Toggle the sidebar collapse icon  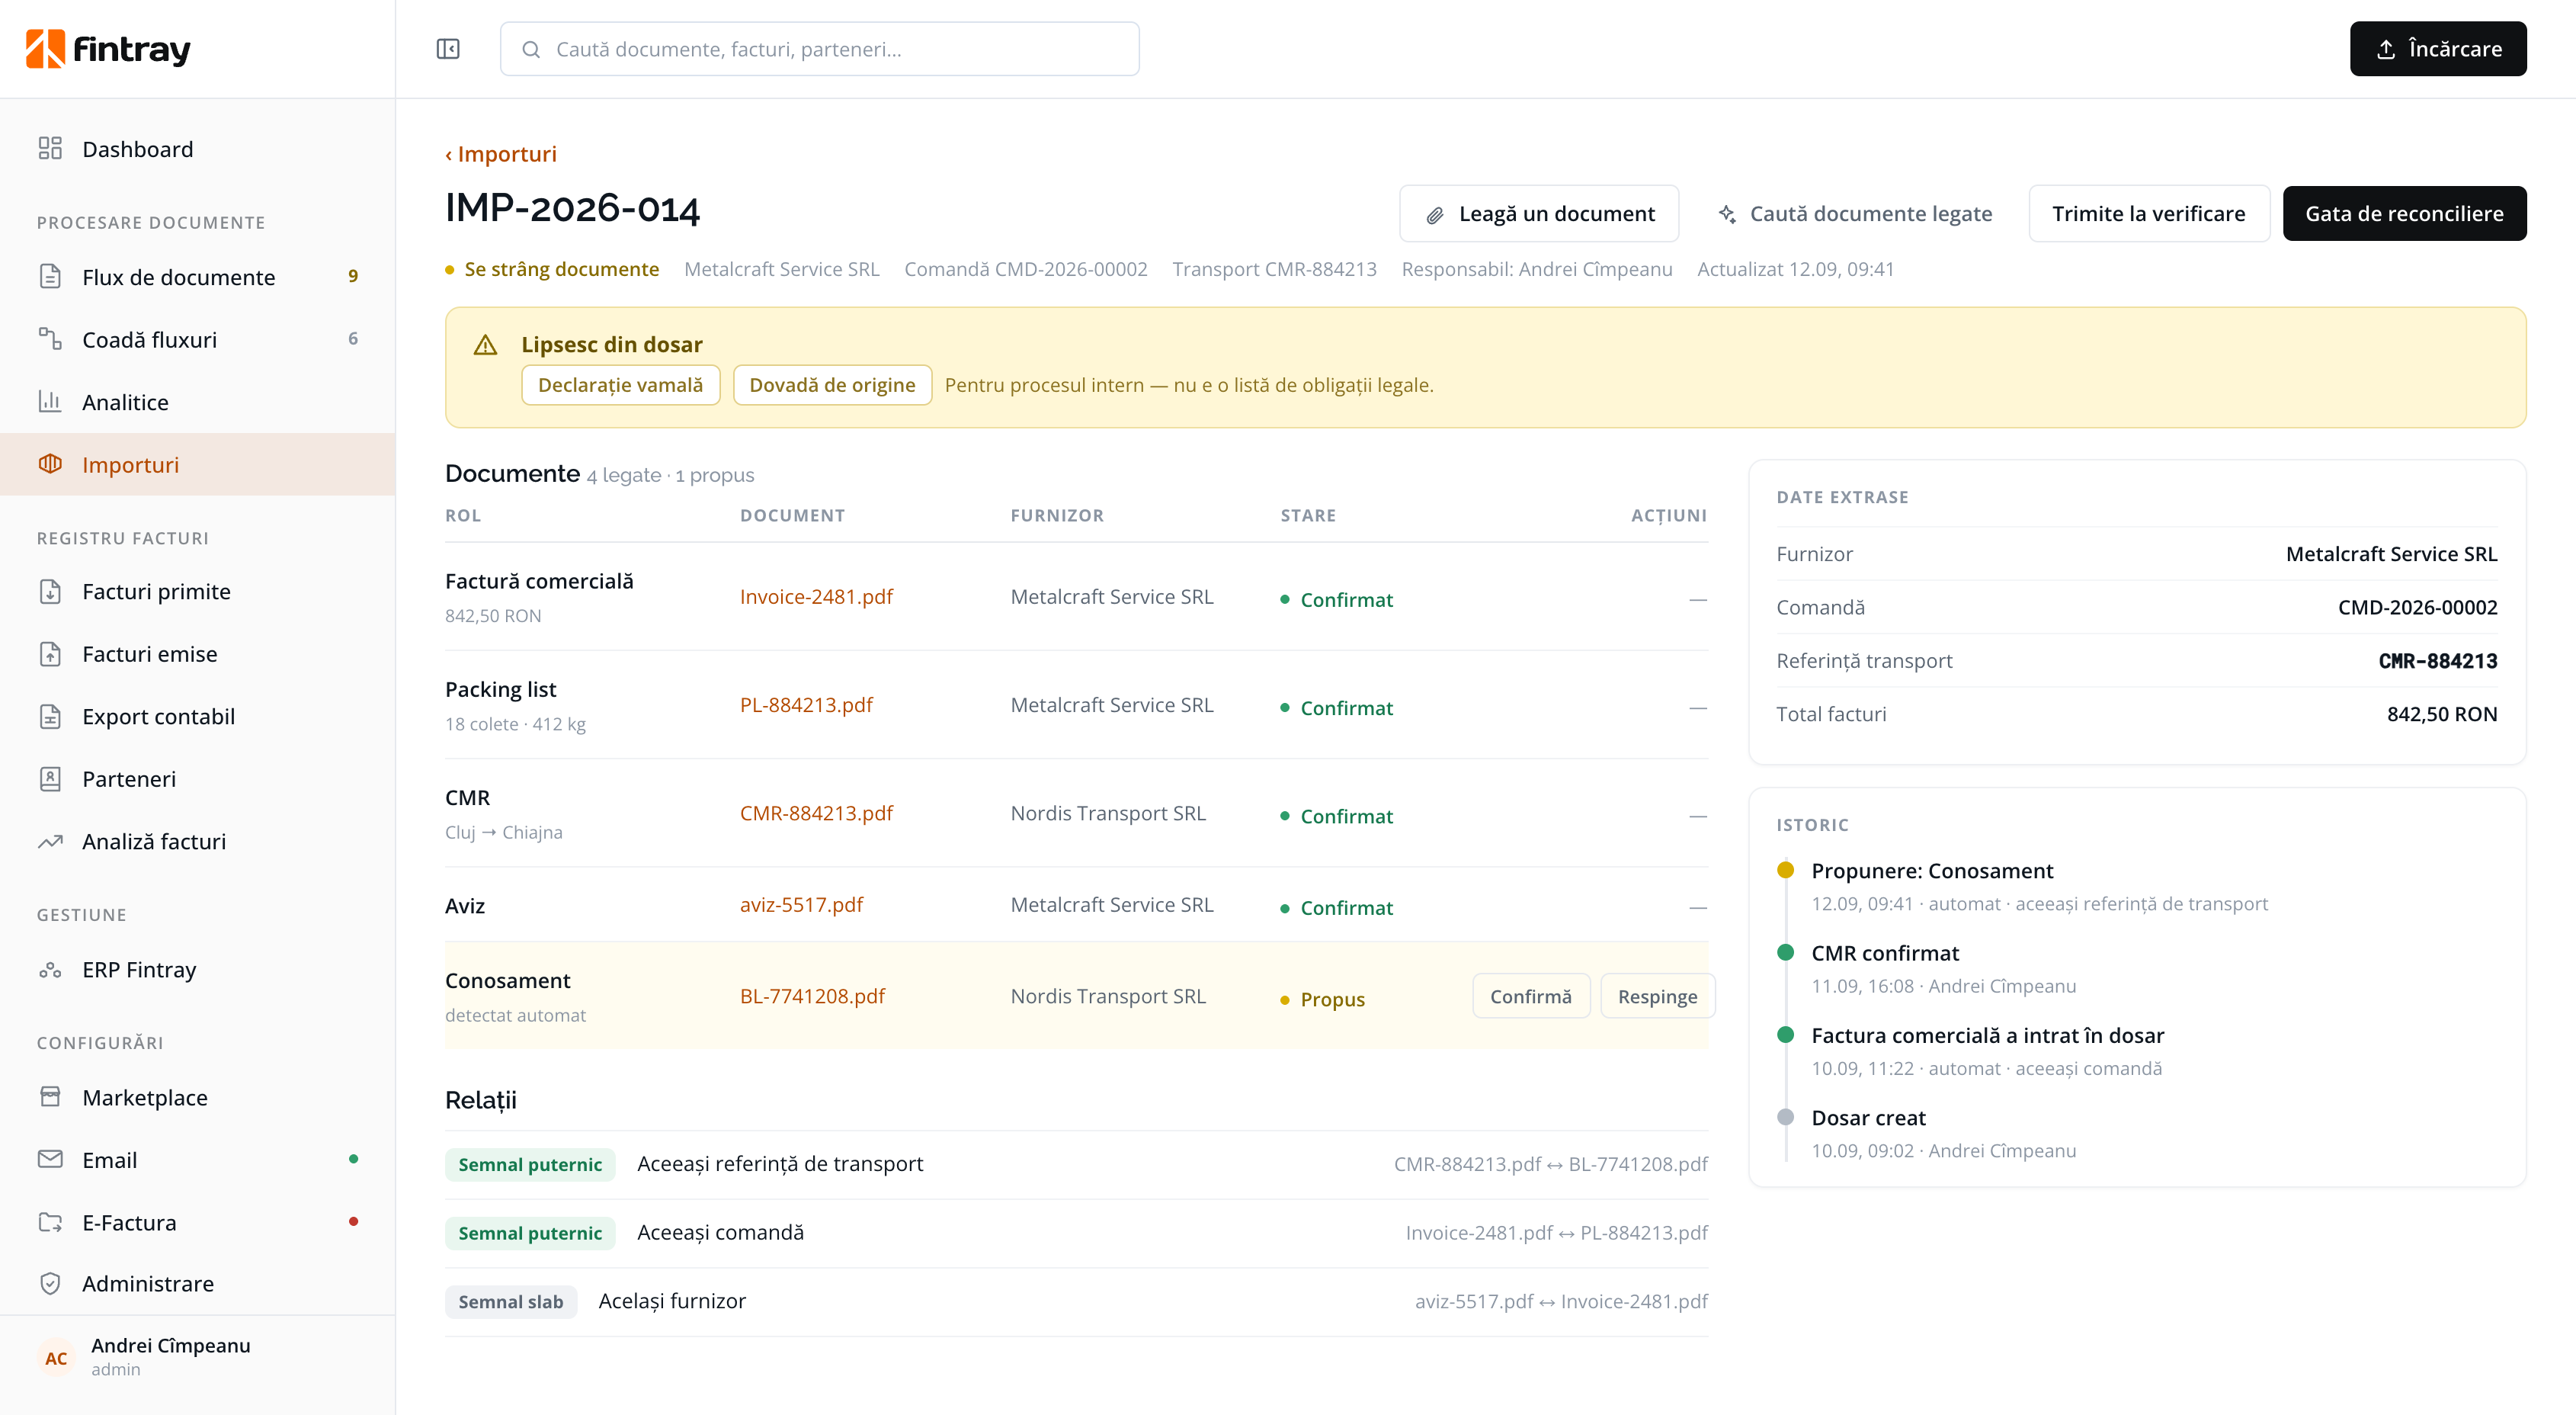click(x=448, y=49)
